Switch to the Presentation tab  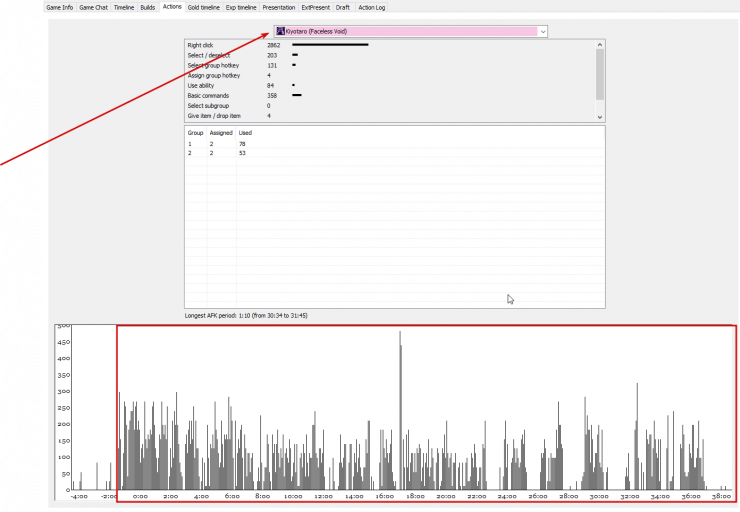[x=278, y=8]
